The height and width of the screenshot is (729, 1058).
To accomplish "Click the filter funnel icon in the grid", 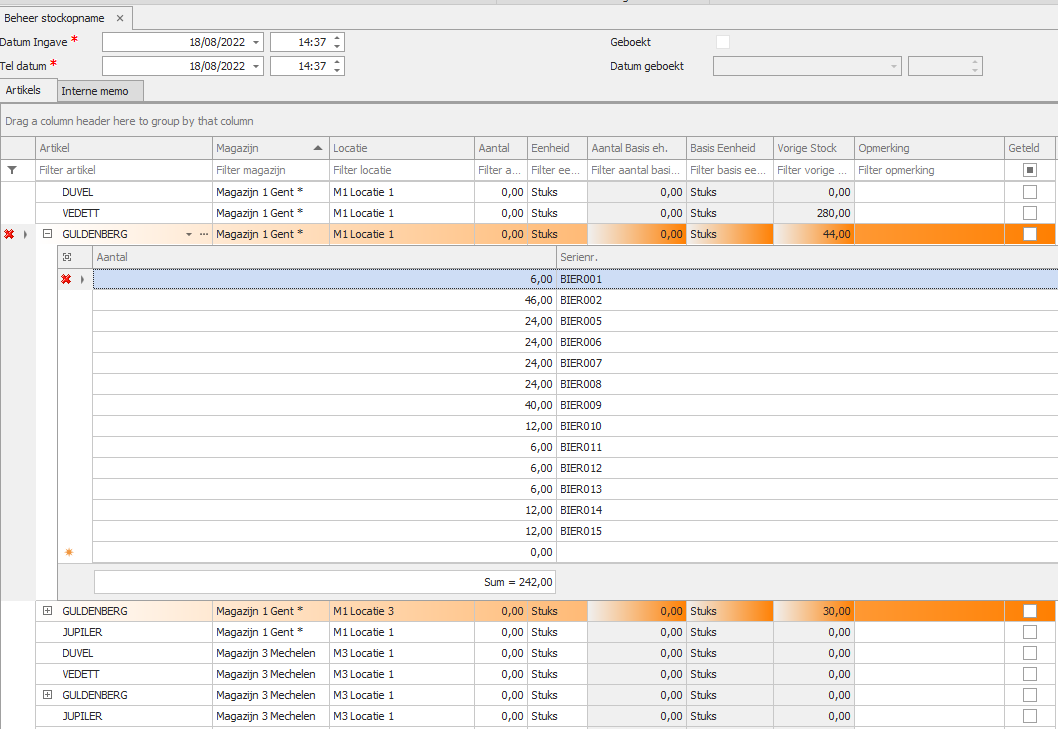I will [x=12, y=170].
